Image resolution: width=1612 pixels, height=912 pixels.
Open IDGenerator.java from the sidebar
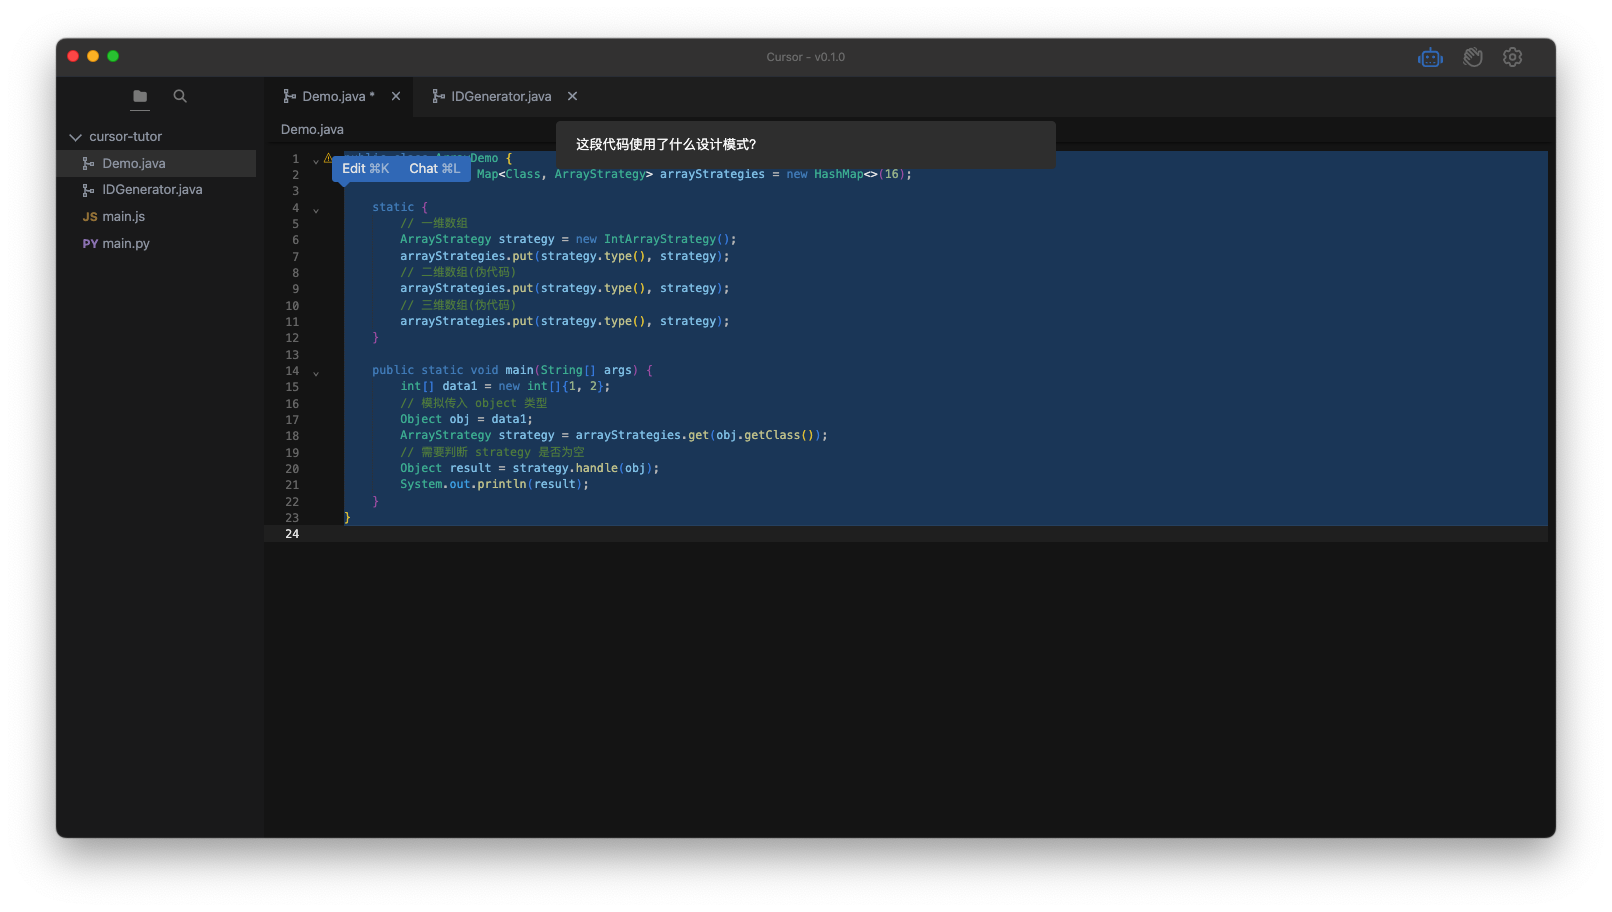click(151, 190)
